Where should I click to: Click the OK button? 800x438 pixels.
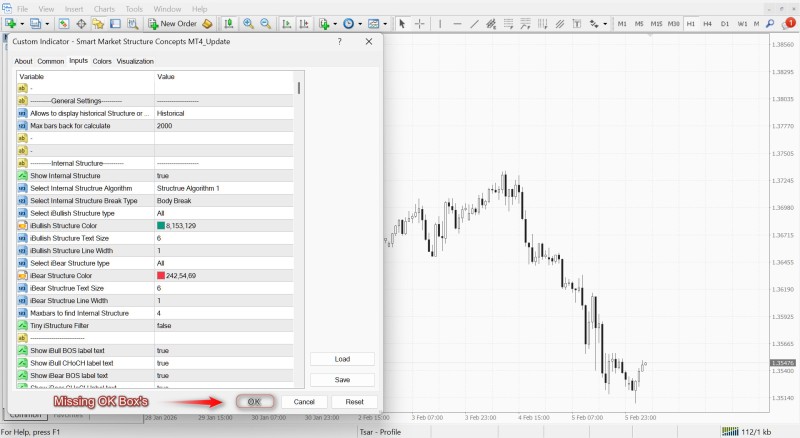[x=255, y=402]
